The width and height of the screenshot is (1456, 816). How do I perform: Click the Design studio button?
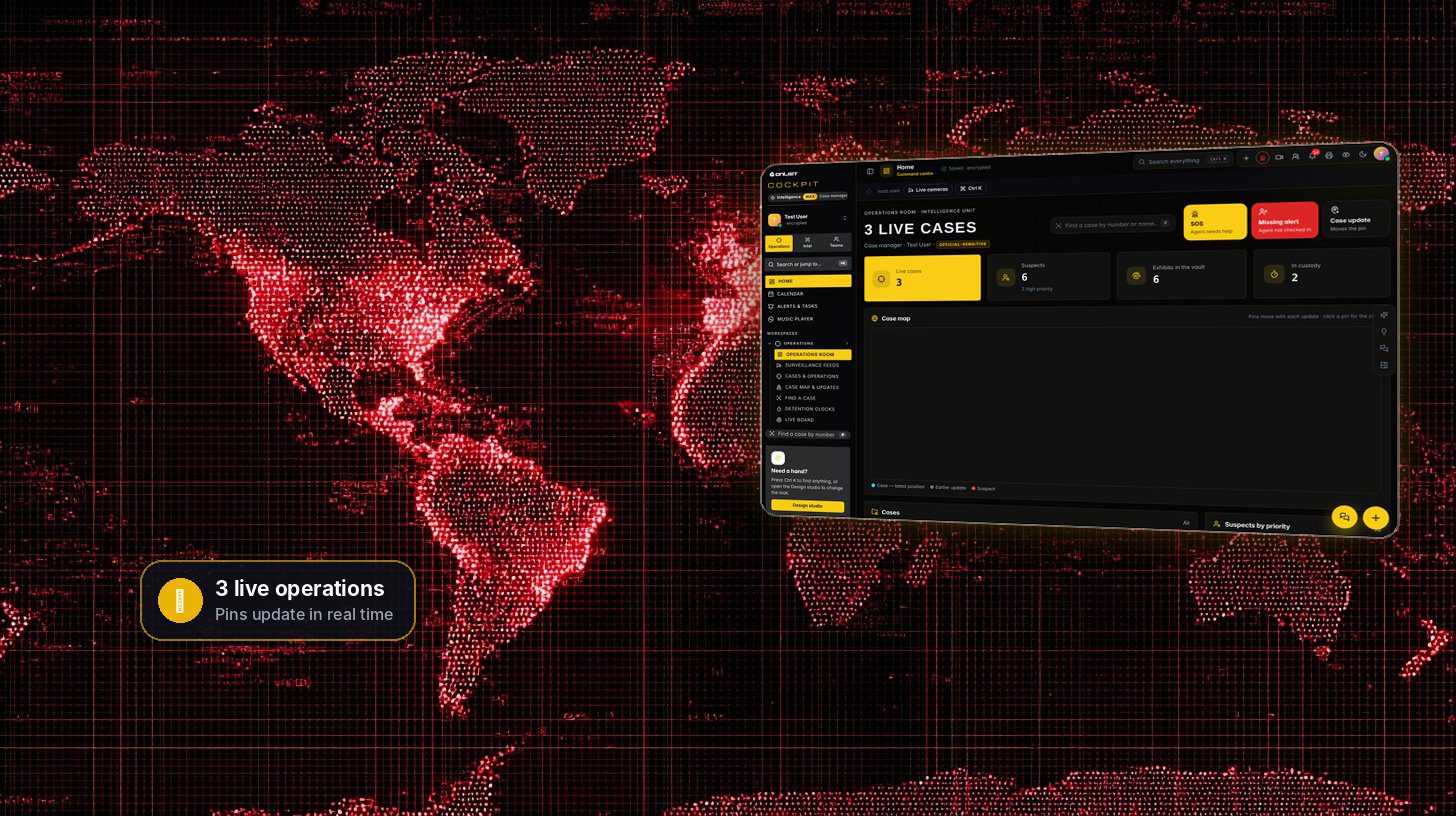coord(807,506)
